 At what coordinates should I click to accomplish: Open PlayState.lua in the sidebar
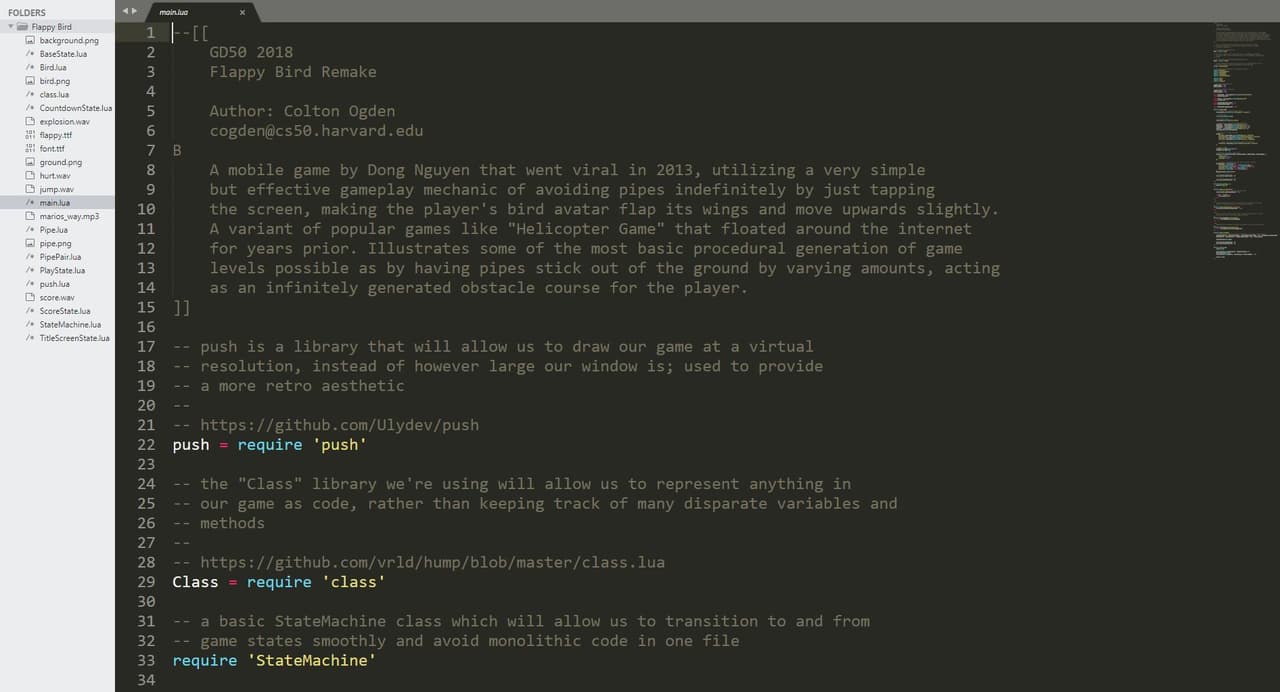62,270
